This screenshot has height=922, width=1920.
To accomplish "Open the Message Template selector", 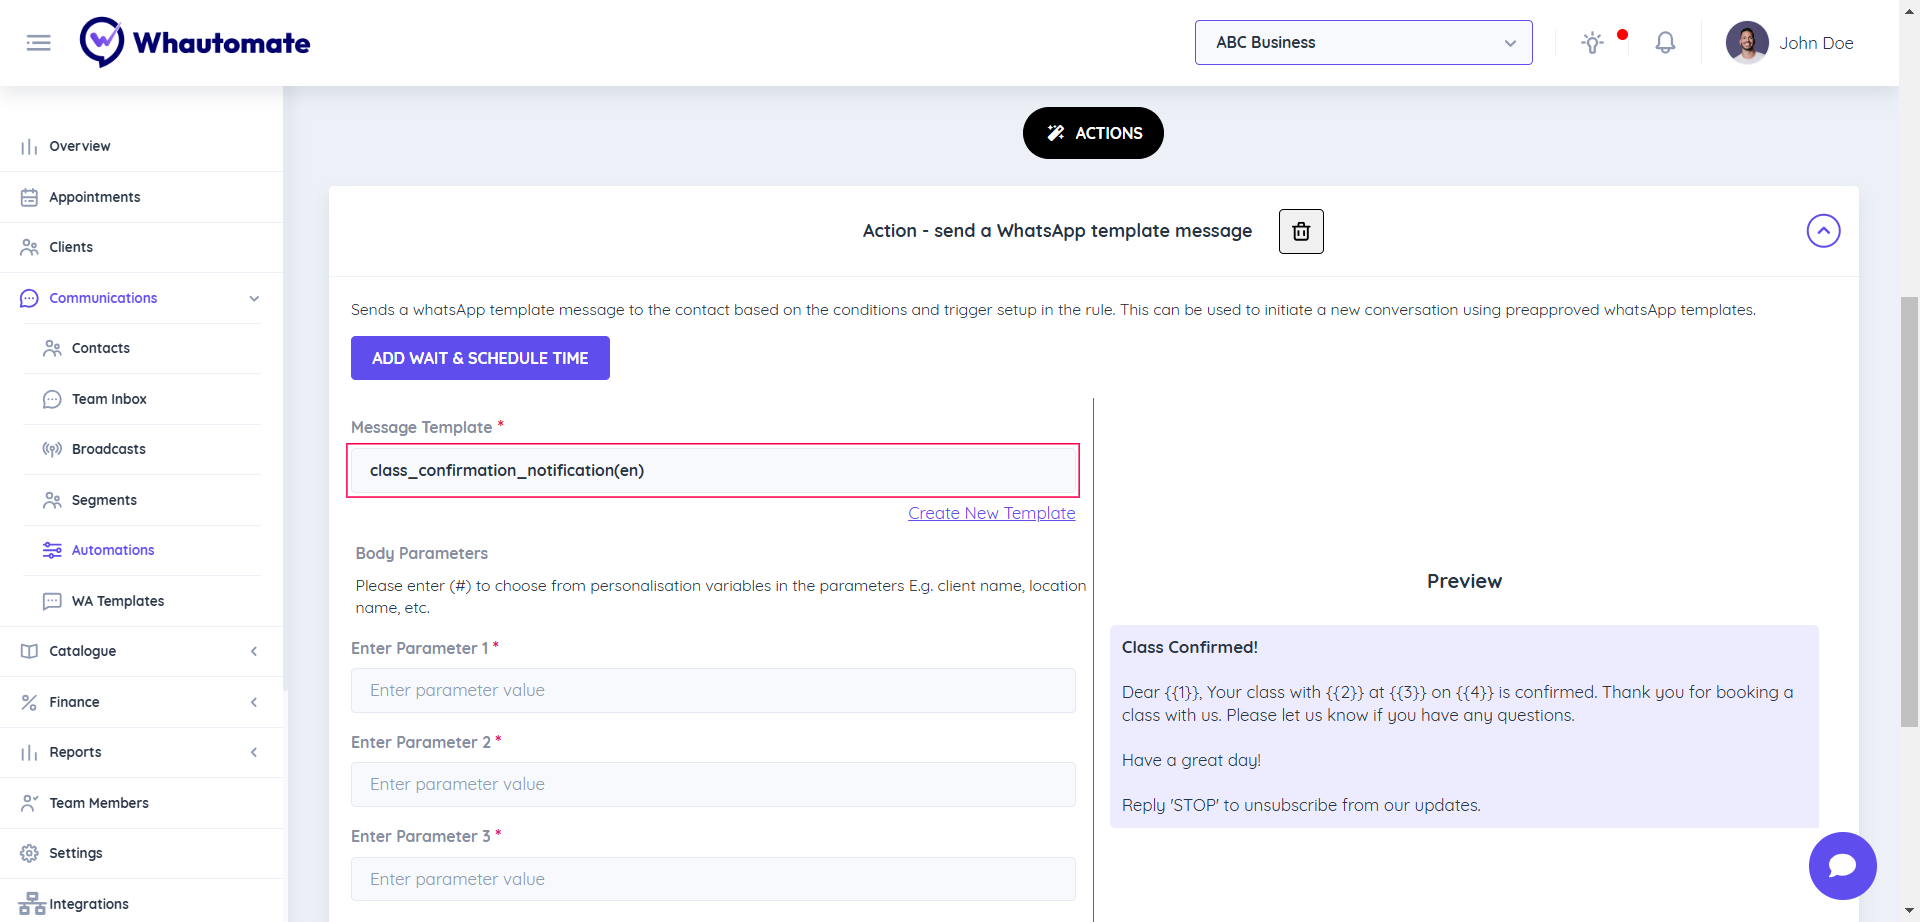I will point(713,470).
